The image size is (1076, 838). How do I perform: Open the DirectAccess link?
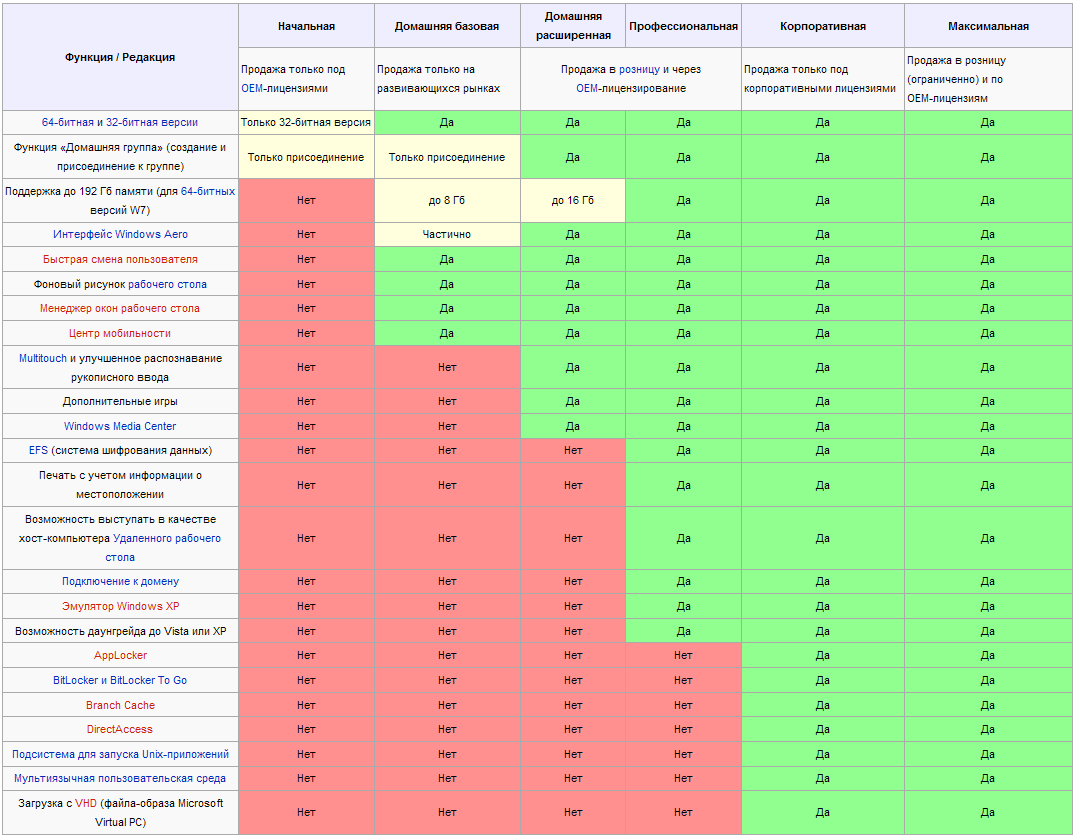tap(120, 730)
